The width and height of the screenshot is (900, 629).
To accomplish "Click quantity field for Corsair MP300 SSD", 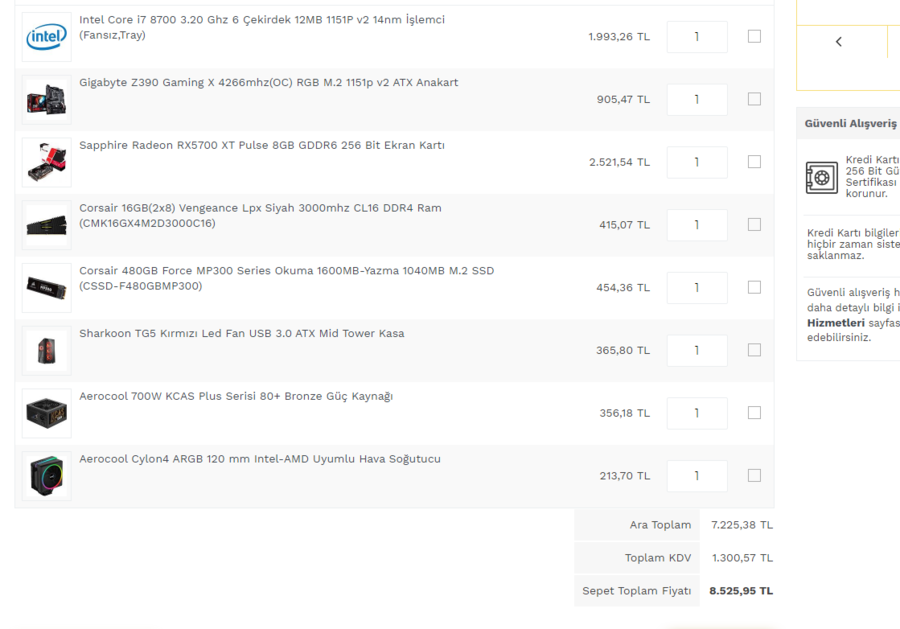I will tap(696, 288).
